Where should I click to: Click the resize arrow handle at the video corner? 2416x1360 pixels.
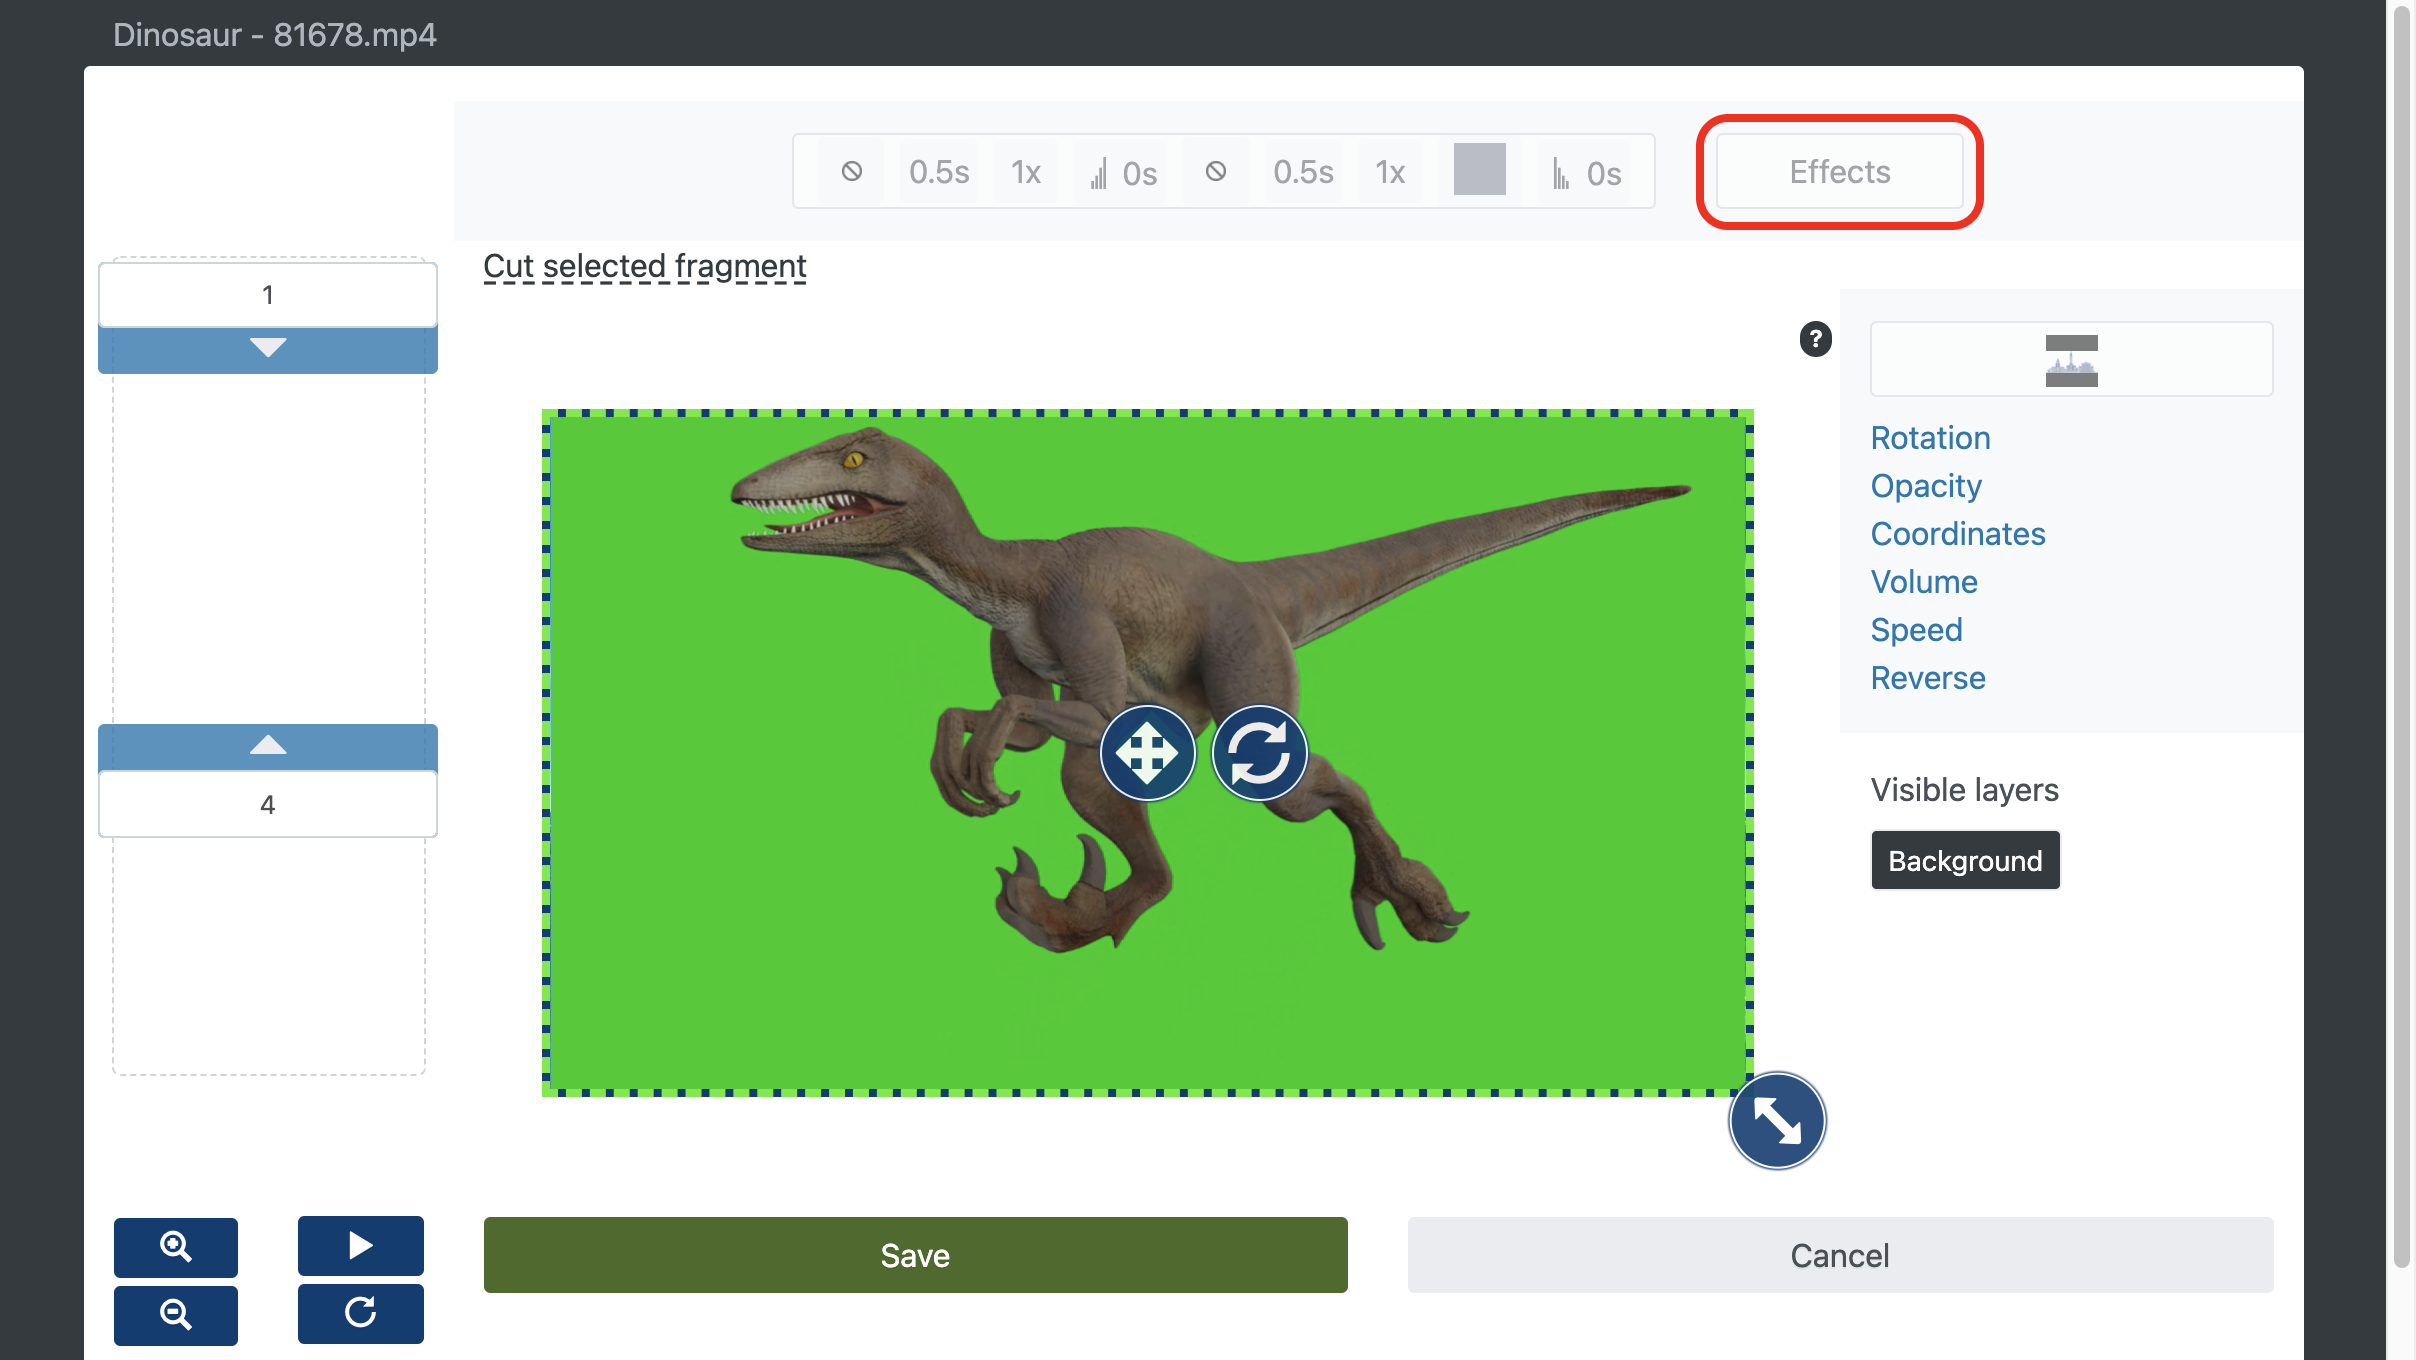coord(1777,1120)
